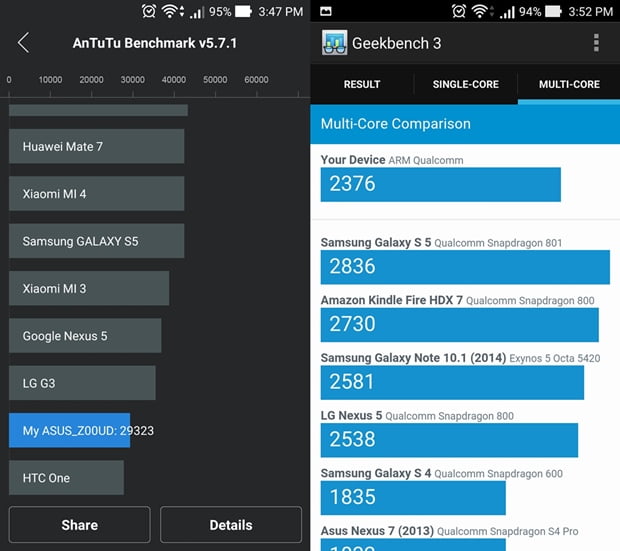Tap LG Nexus 5 device label
The image size is (620, 551).
[417, 416]
